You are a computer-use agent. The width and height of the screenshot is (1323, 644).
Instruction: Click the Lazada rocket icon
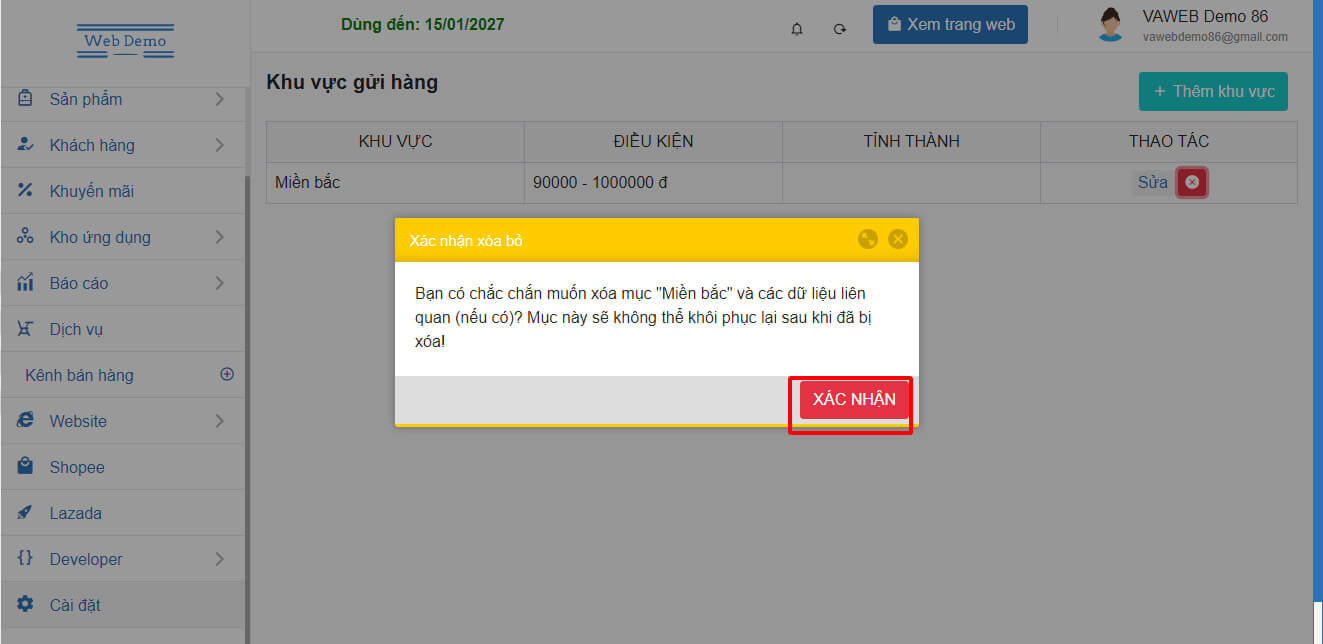point(26,512)
